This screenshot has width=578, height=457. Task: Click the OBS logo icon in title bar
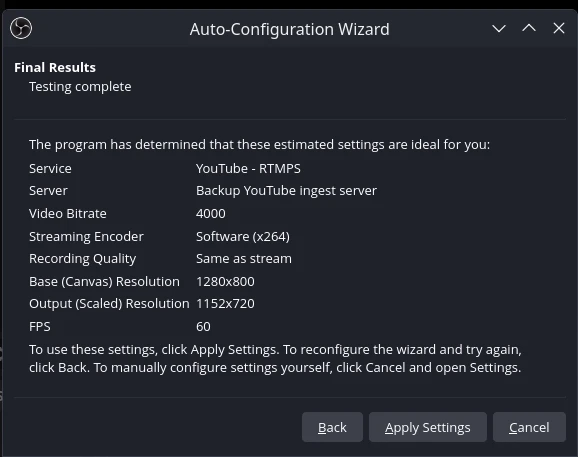21,28
